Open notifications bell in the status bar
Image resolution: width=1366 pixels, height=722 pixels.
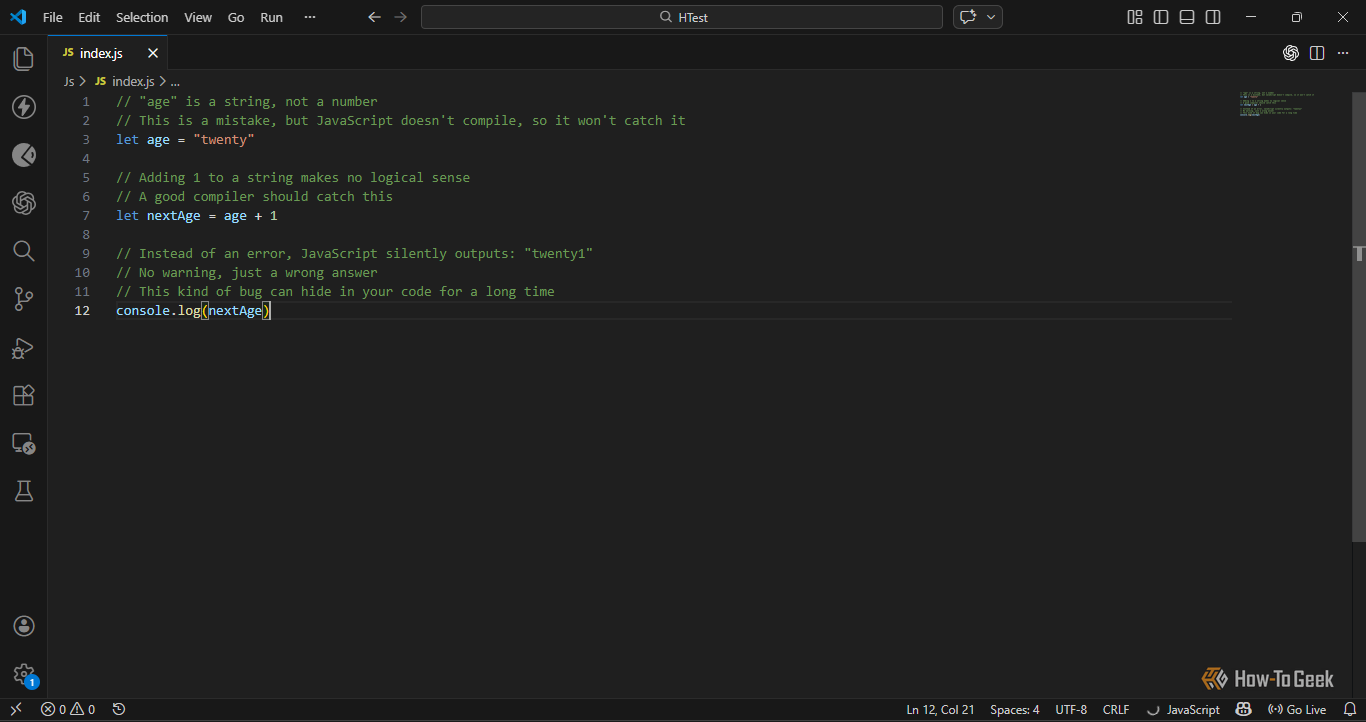[x=1349, y=709]
